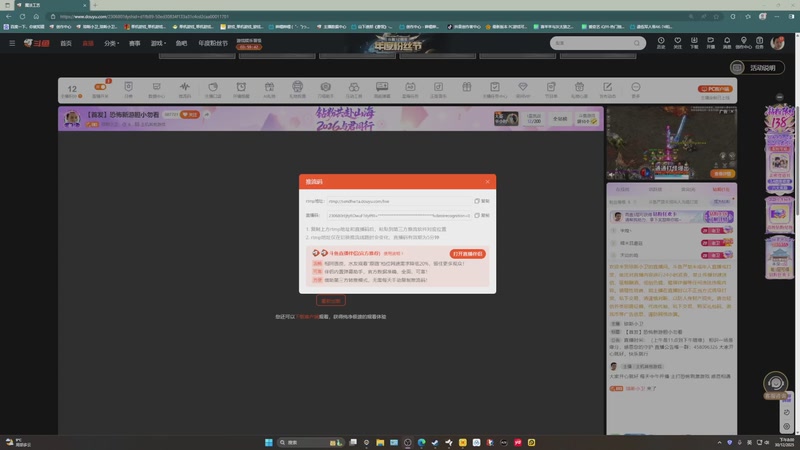Image resolution: width=800 pixels, height=450 pixels.
Task: Bookmark the page with the star icon
Action: click(x=716, y=16)
